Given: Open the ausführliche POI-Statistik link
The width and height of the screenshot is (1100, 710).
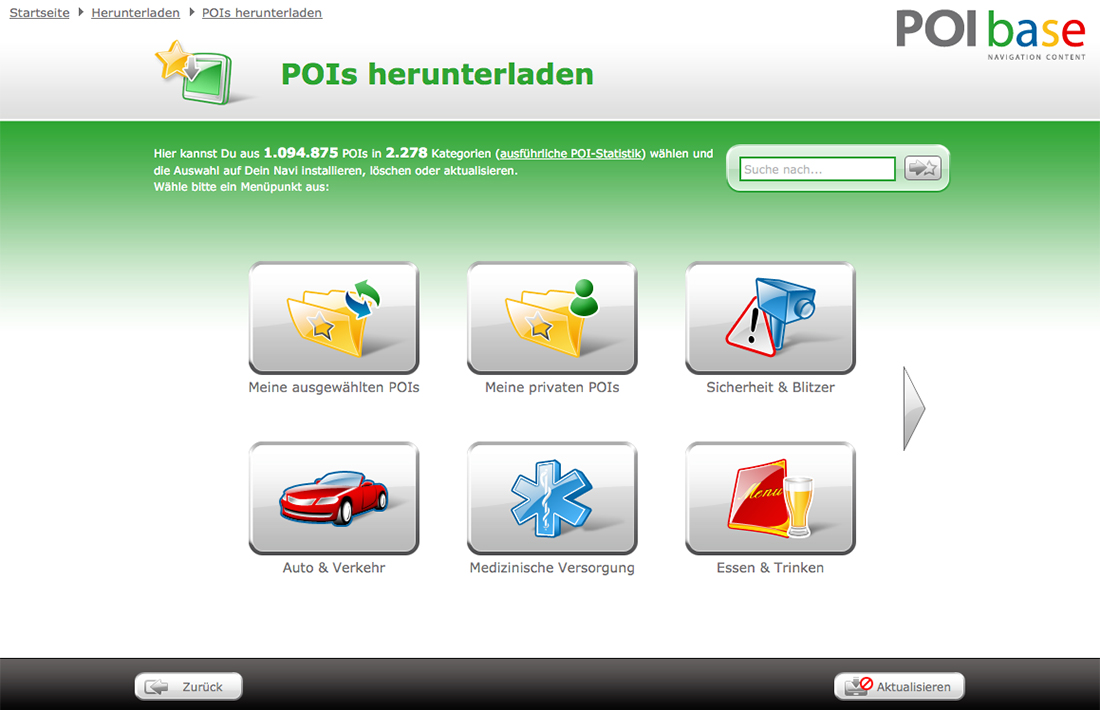Looking at the screenshot, I should click(570, 154).
